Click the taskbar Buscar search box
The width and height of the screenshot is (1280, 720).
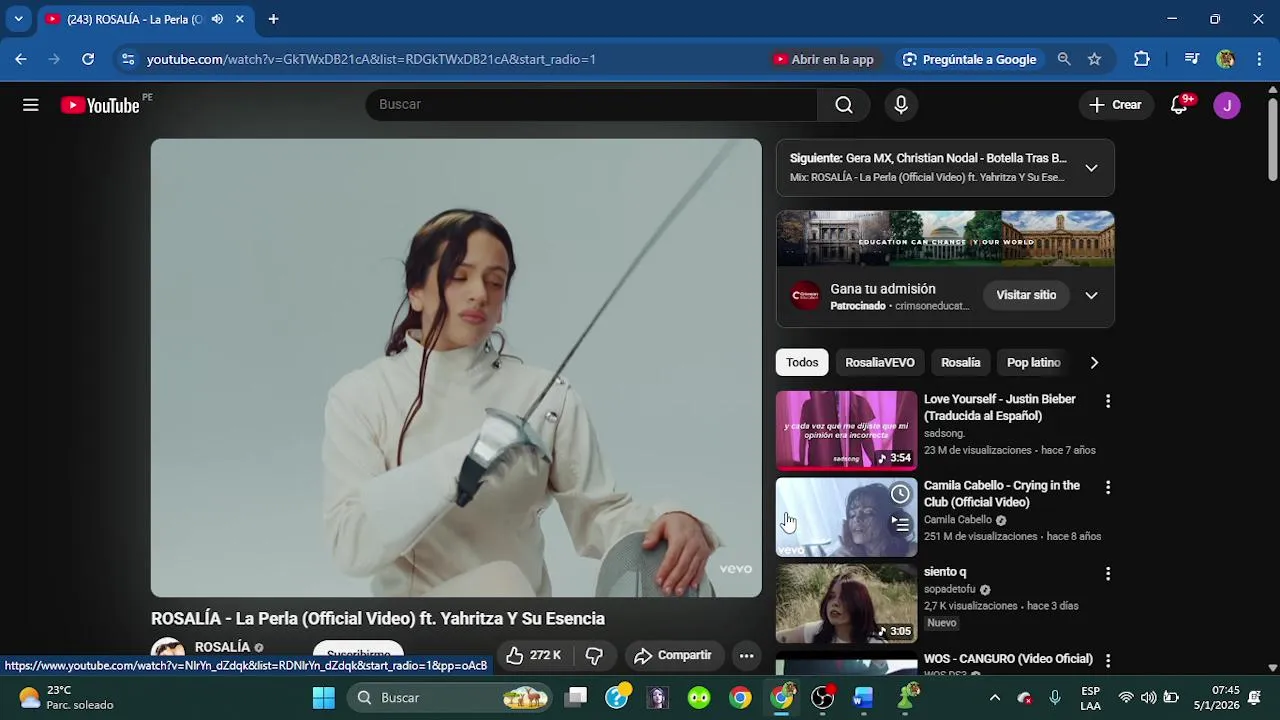click(x=451, y=698)
